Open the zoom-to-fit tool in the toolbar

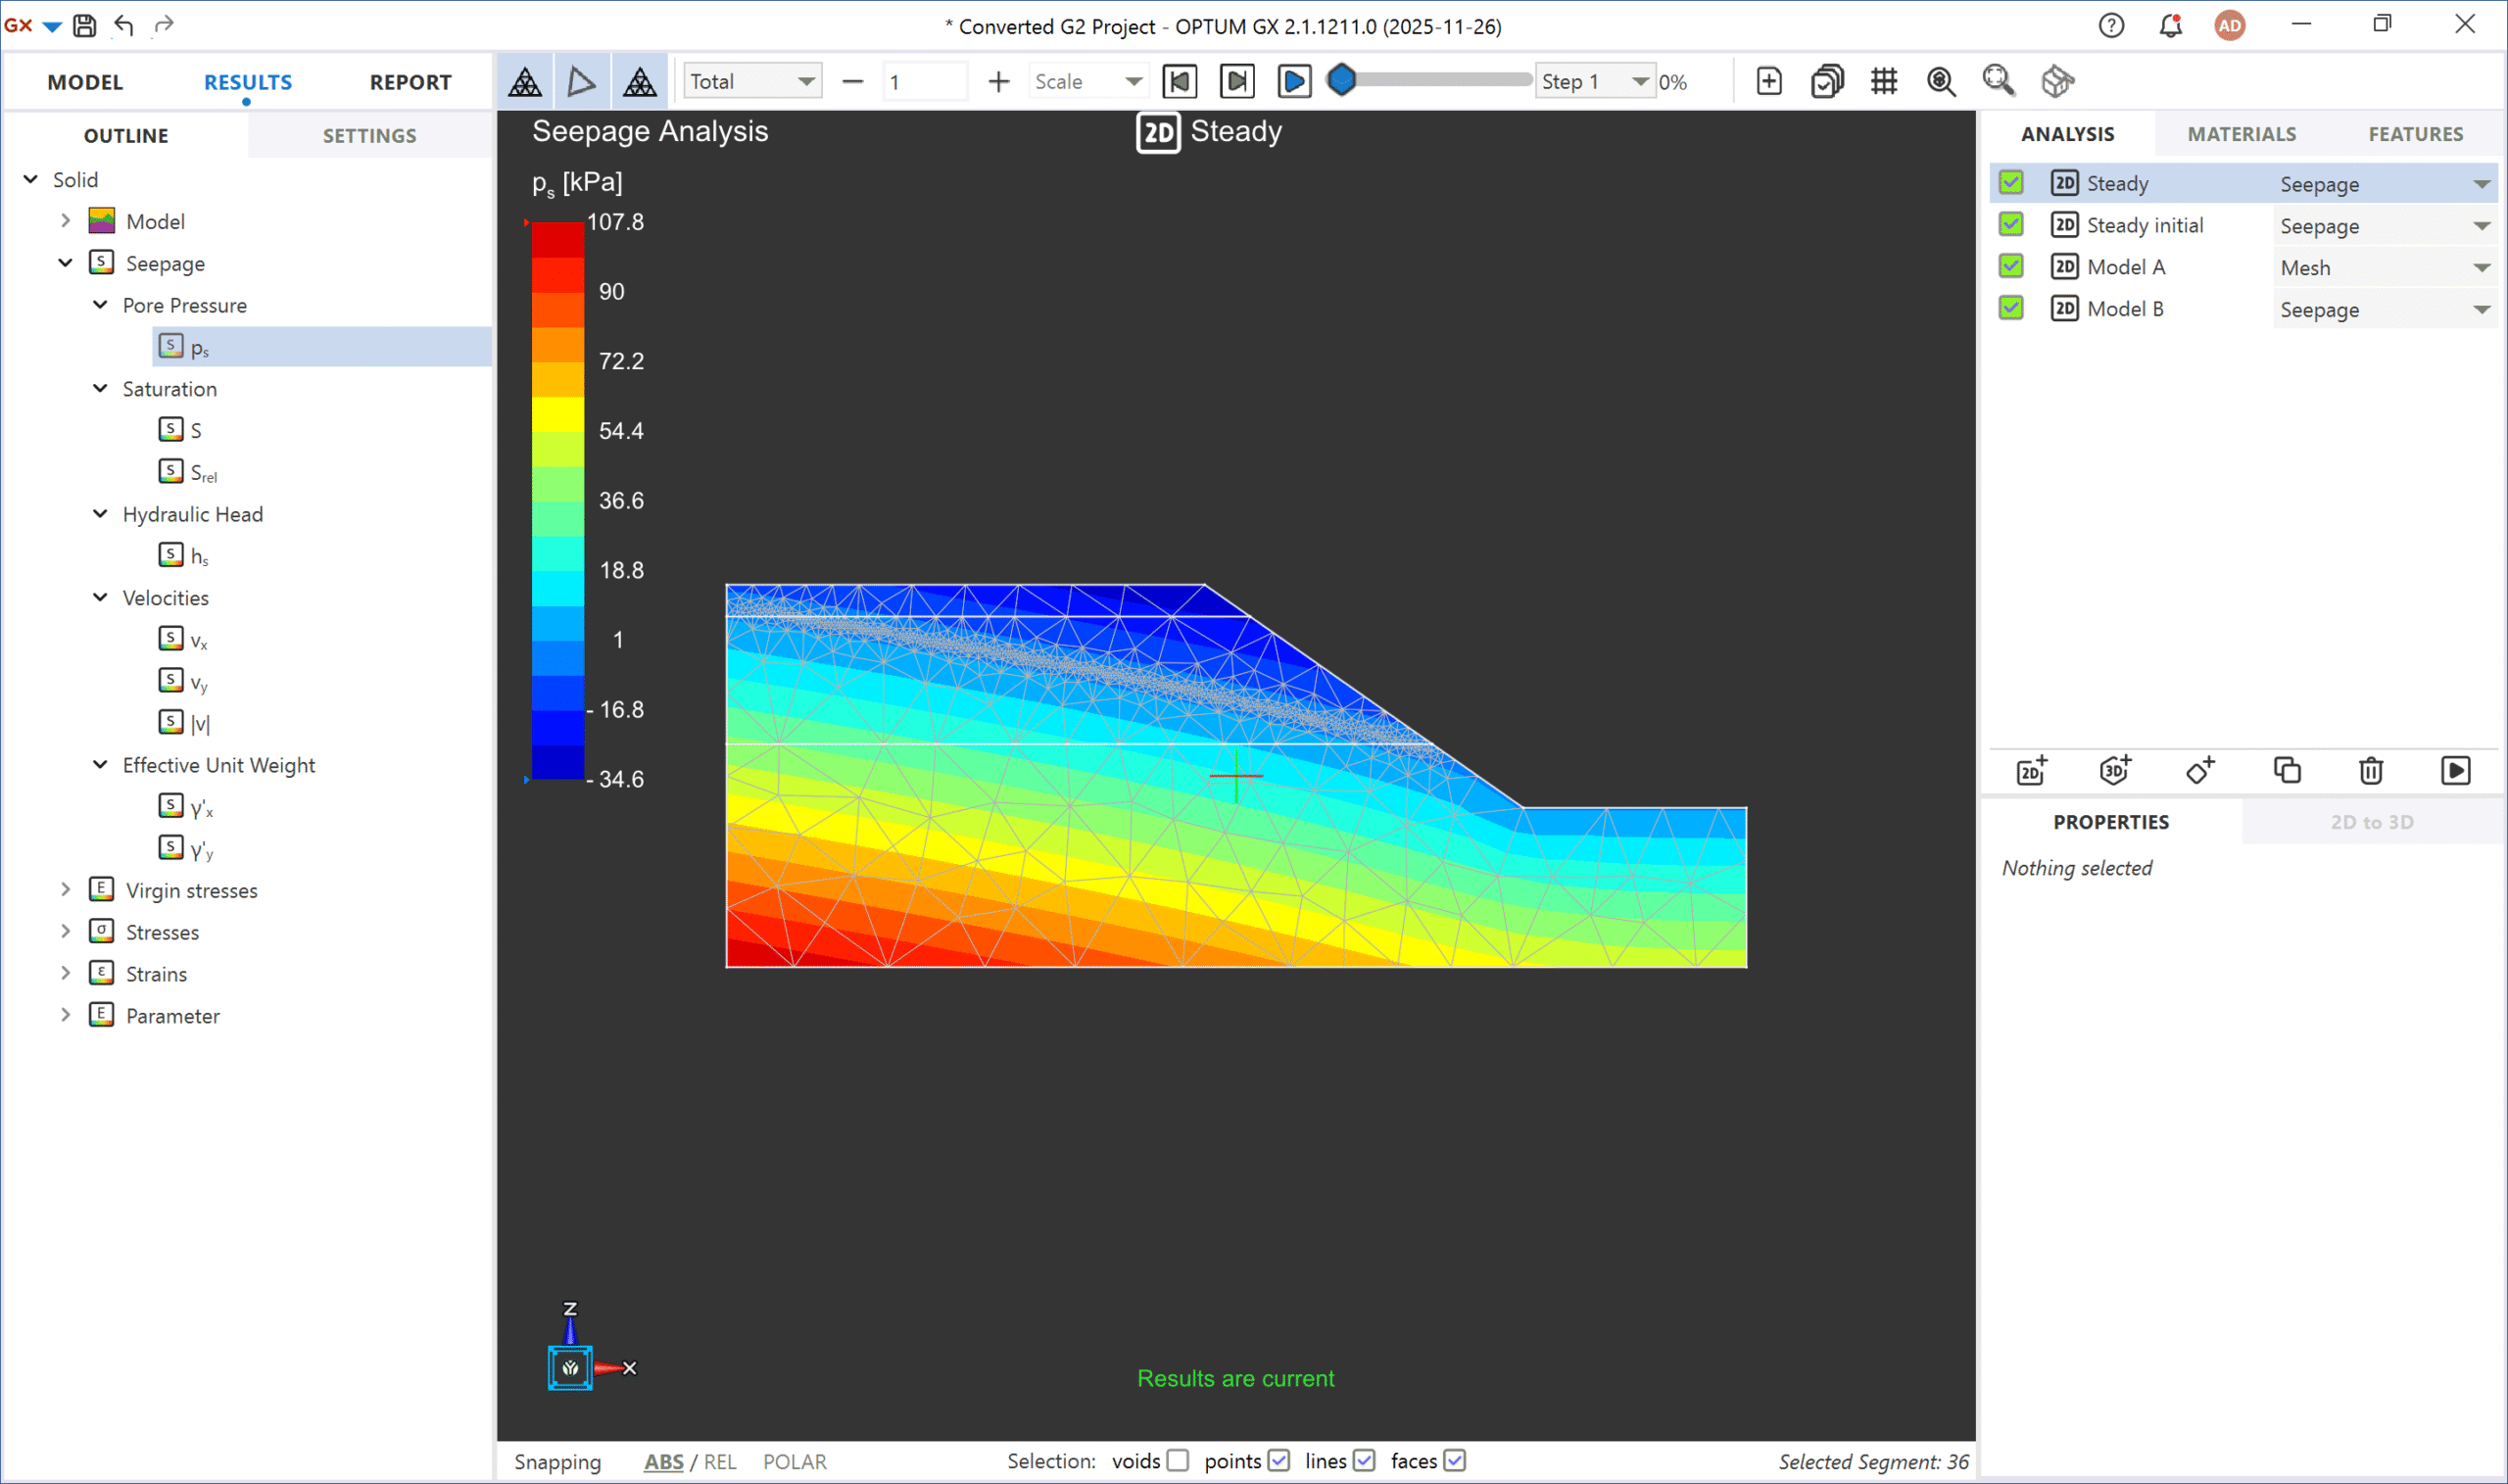1998,81
